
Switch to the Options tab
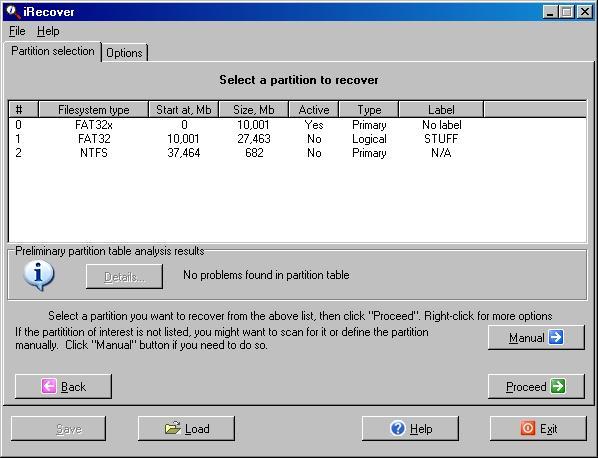(124, 53)
